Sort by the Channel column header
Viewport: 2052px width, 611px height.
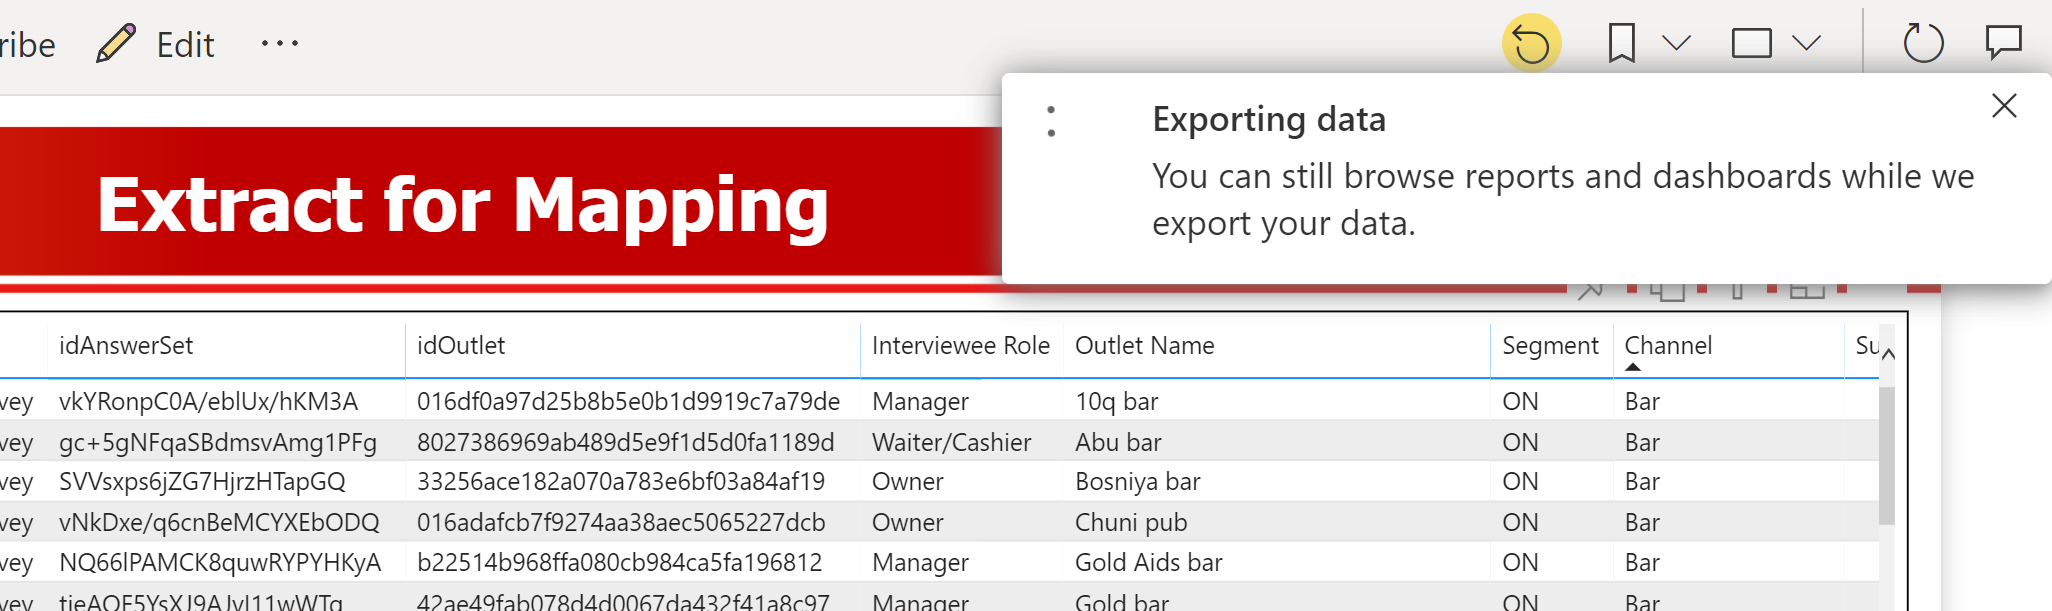[1668, 345]
